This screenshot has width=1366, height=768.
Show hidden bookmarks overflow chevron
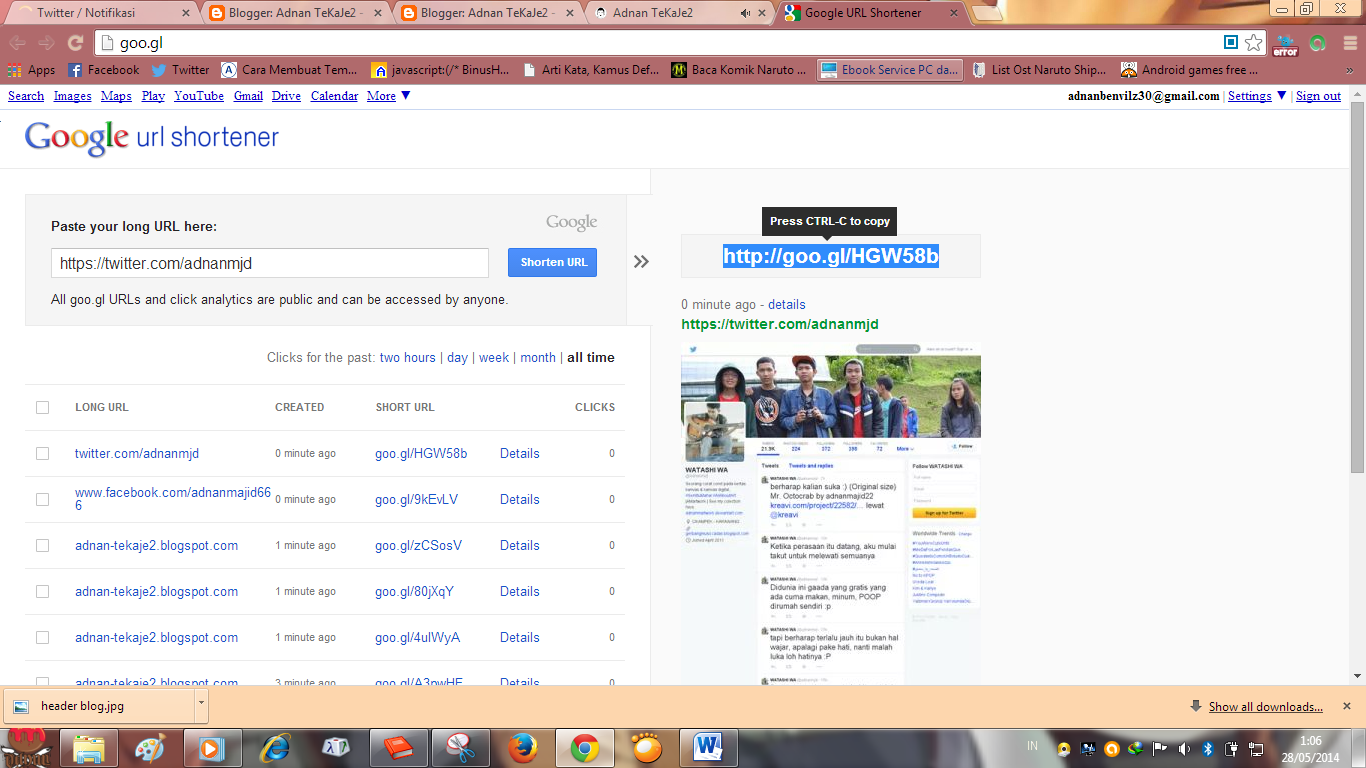tap(1350, 70)
